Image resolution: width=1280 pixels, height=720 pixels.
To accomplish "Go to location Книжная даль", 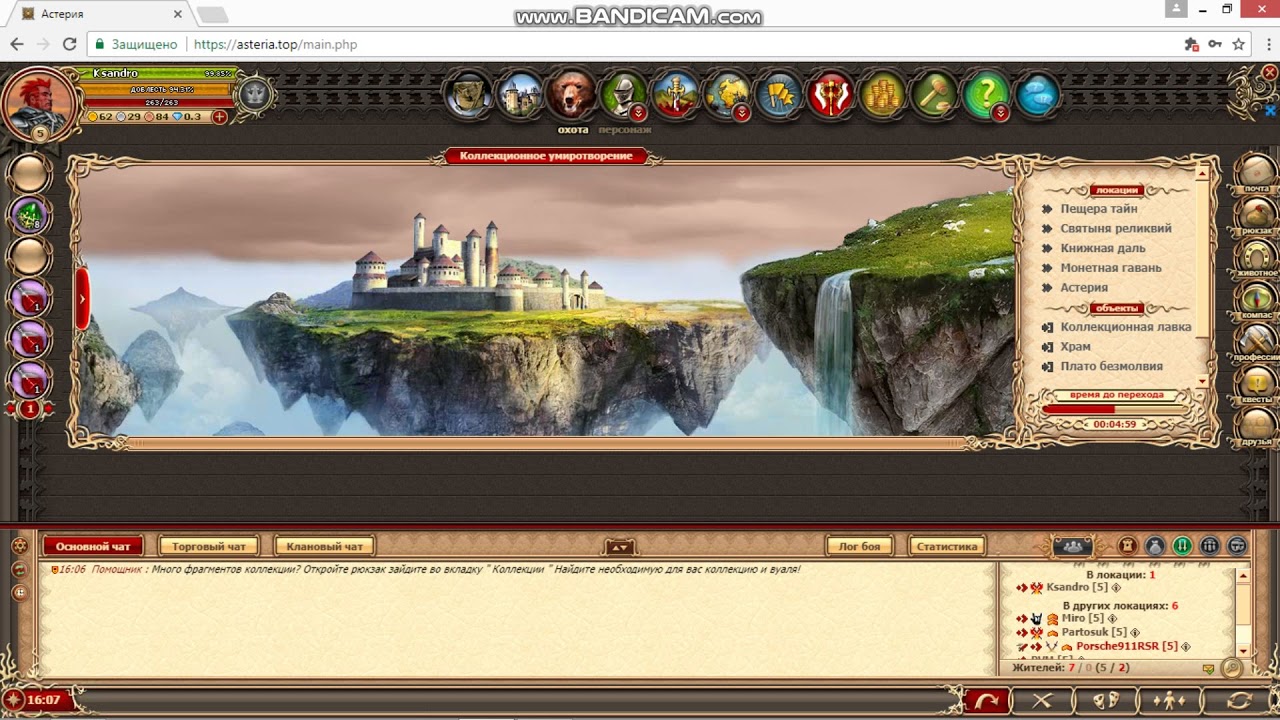I will pyautogui.click(x=1103, y=248).
